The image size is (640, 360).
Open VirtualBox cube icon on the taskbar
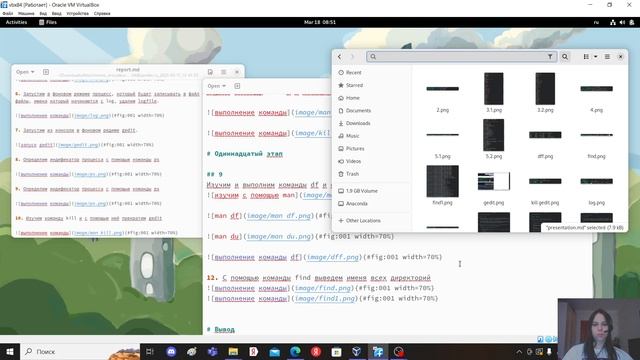tap(357, 351)
